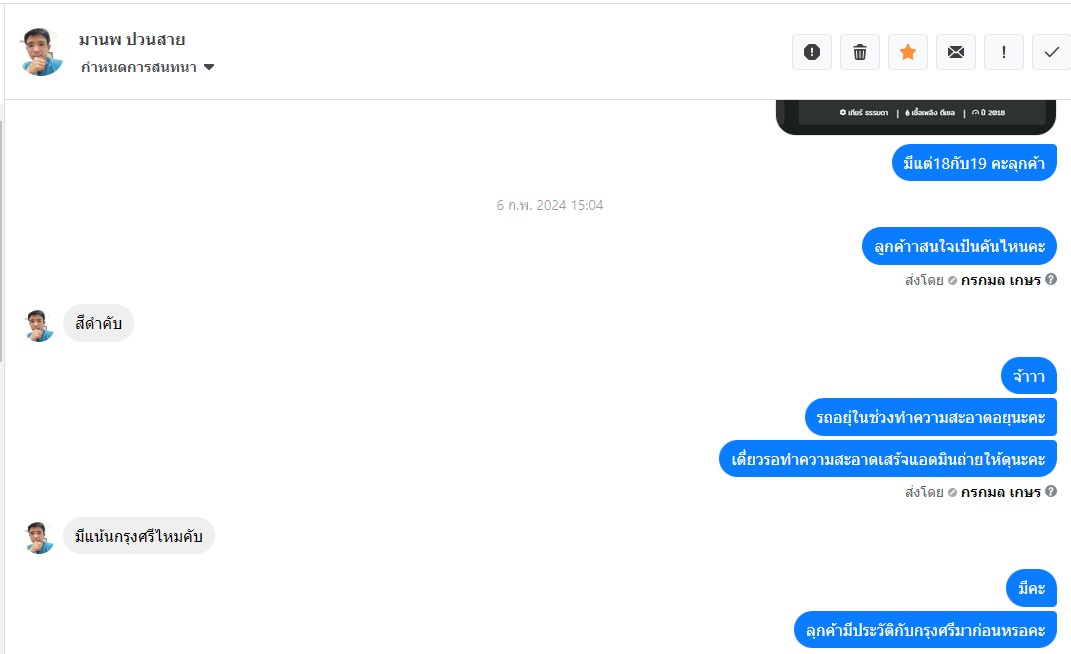This screenshot has height=654, width=1071.
Task: Delete conversation with the trash icon
Action: (860, 52)
